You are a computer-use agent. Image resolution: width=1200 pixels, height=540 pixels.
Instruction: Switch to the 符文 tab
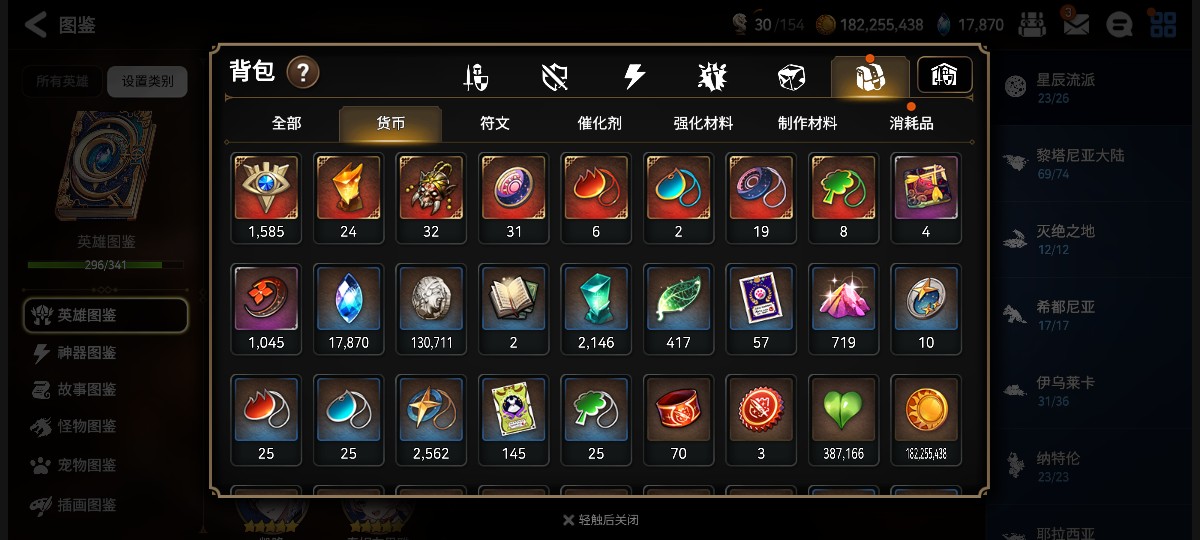495,124
